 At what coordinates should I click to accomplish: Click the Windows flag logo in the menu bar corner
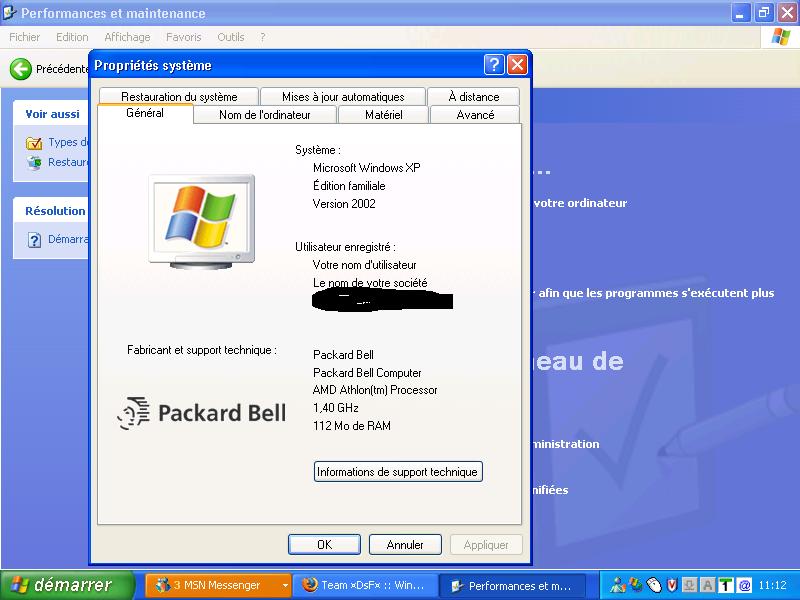(x=780, y=37)
